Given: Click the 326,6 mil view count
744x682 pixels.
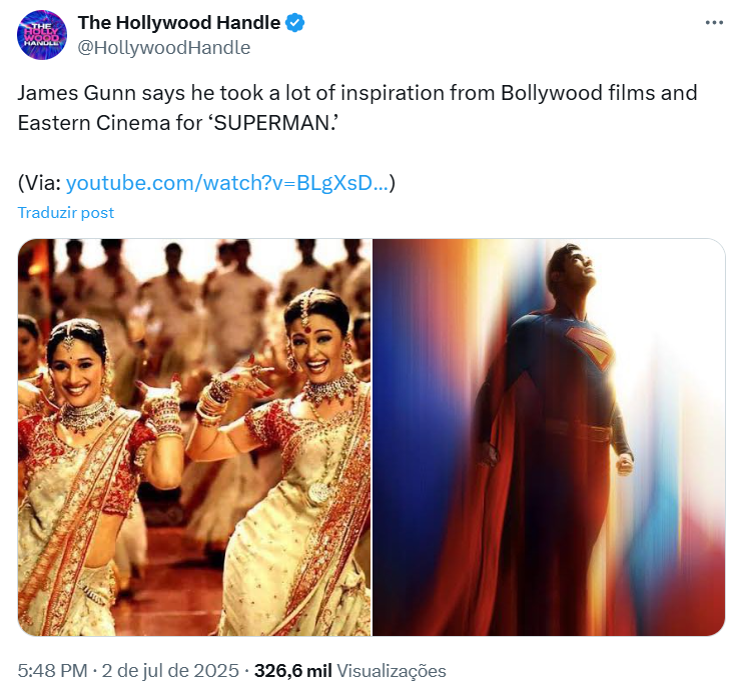Looking at the screenshot, I should coord(293,671).
